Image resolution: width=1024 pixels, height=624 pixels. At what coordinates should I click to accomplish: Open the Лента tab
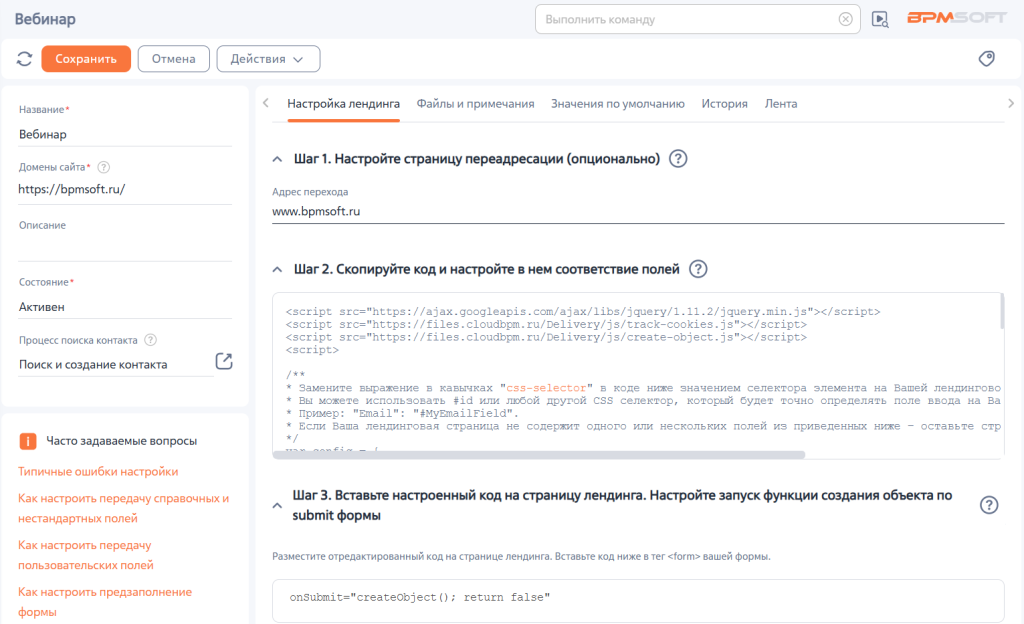click(781, 104)
